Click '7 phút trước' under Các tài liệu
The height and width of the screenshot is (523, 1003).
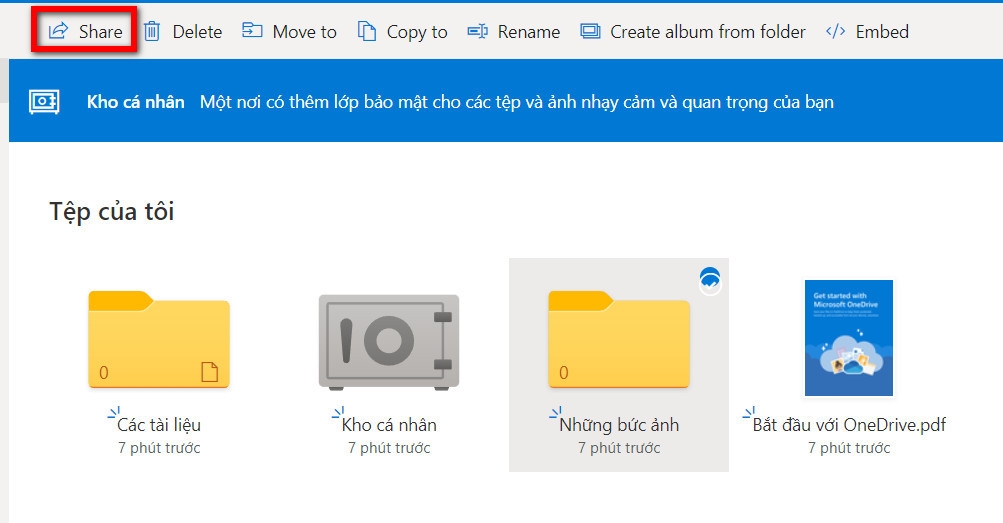coord(159,448)
